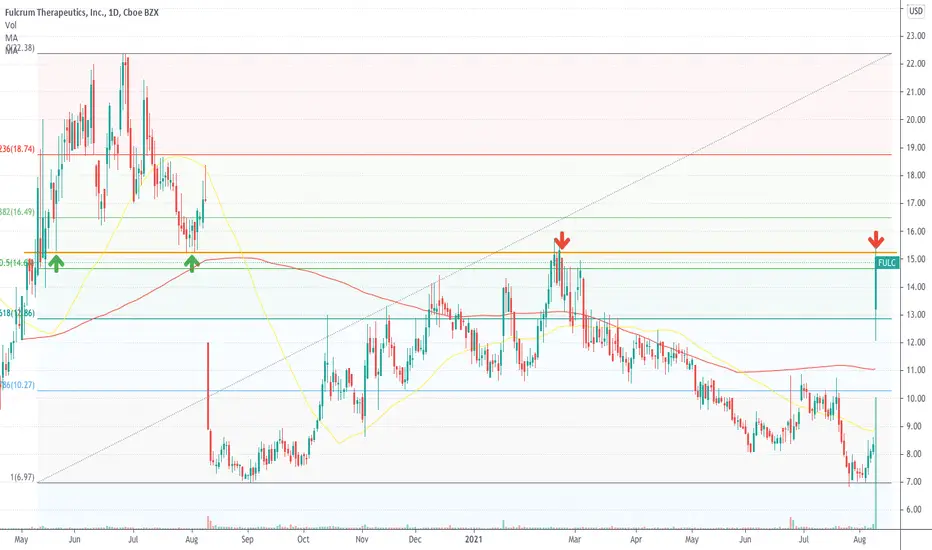Viewport: 932px width, 550px height.
Task: Click the Nov date axis label
Action: click(x=361, y=540)
